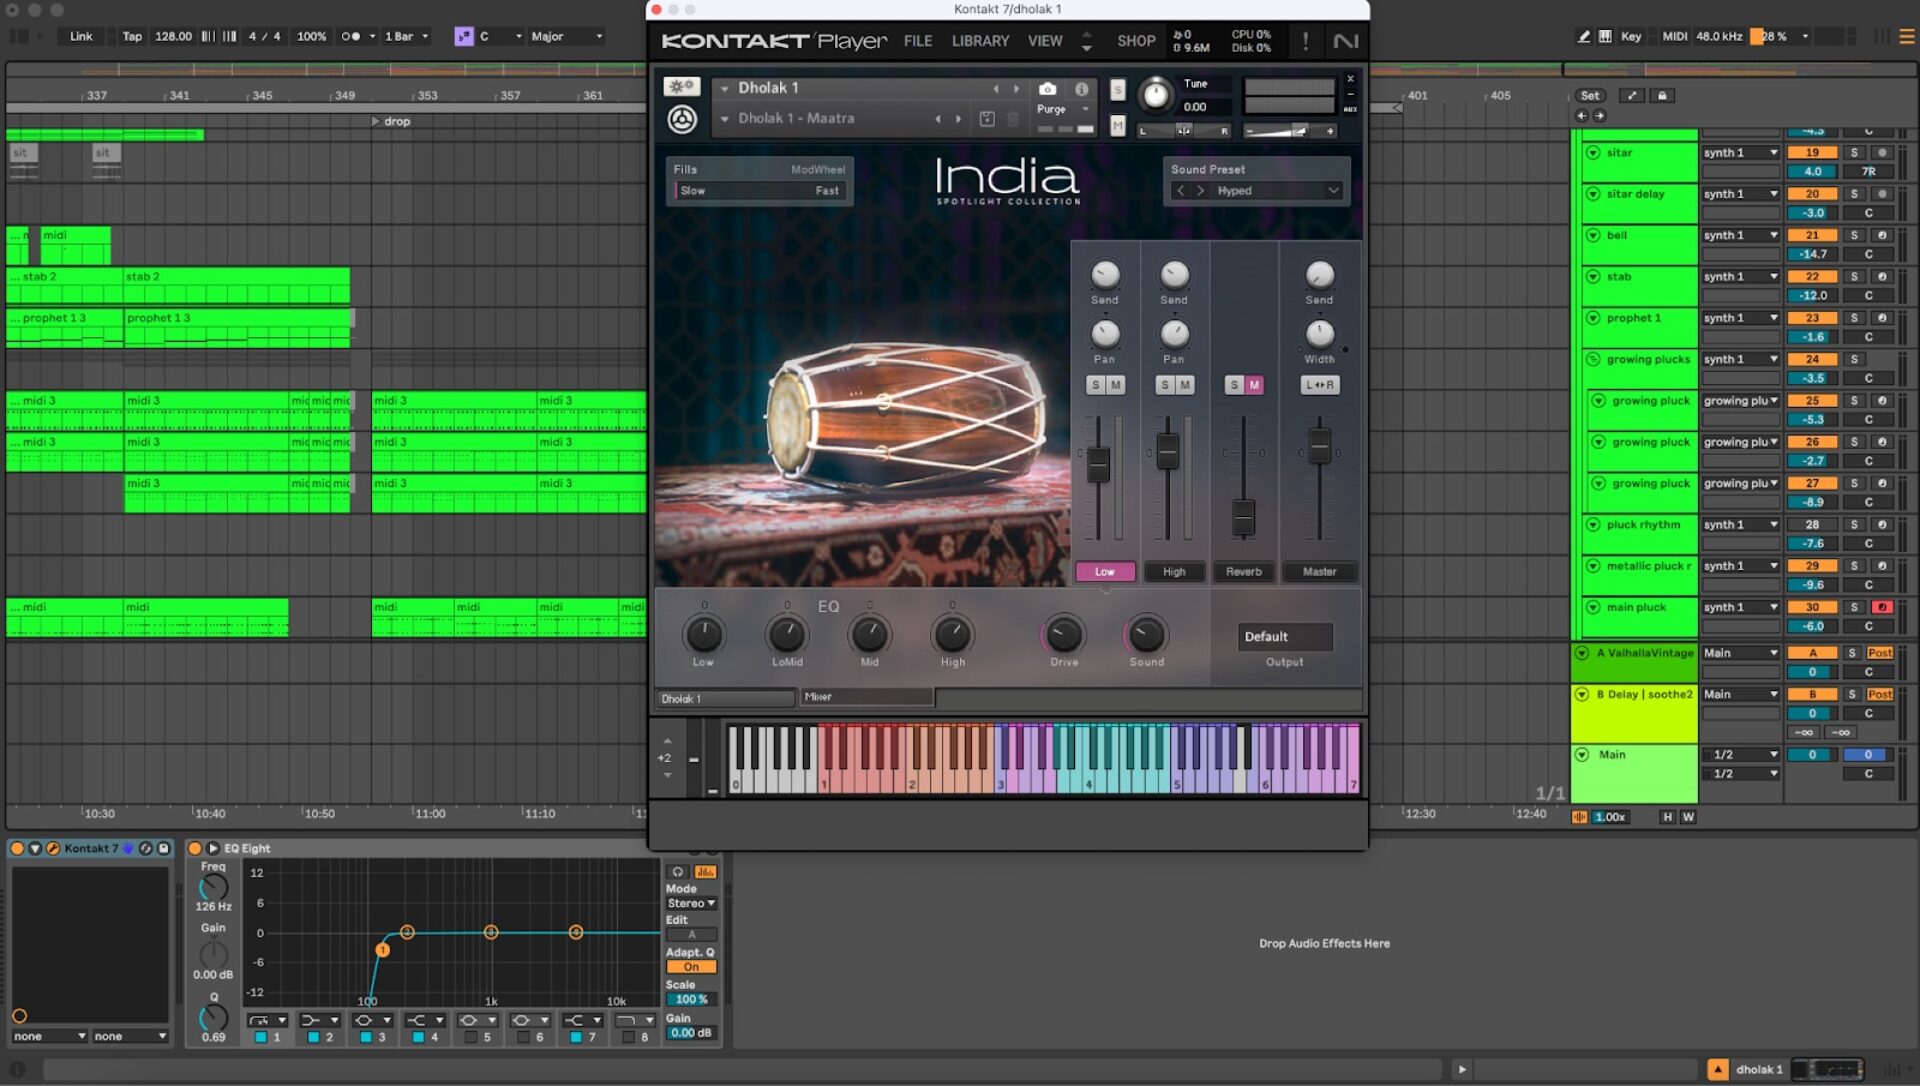
Task: Open instrument info via the i icon
Action: (1080, 88)
